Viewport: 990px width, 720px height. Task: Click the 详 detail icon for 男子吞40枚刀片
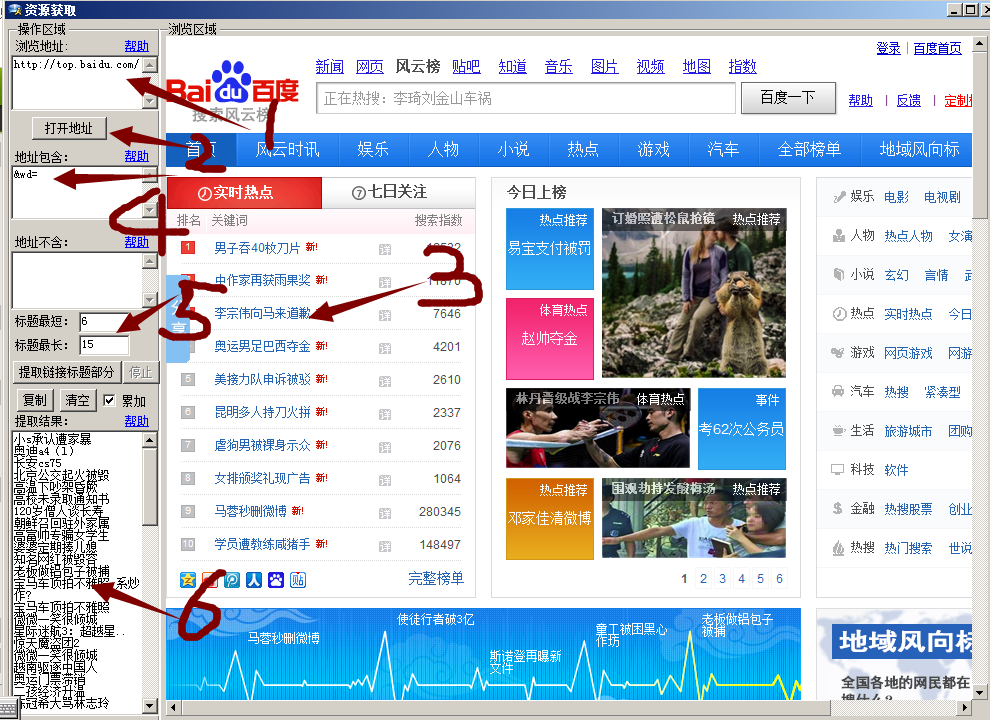tap(385, 249)
